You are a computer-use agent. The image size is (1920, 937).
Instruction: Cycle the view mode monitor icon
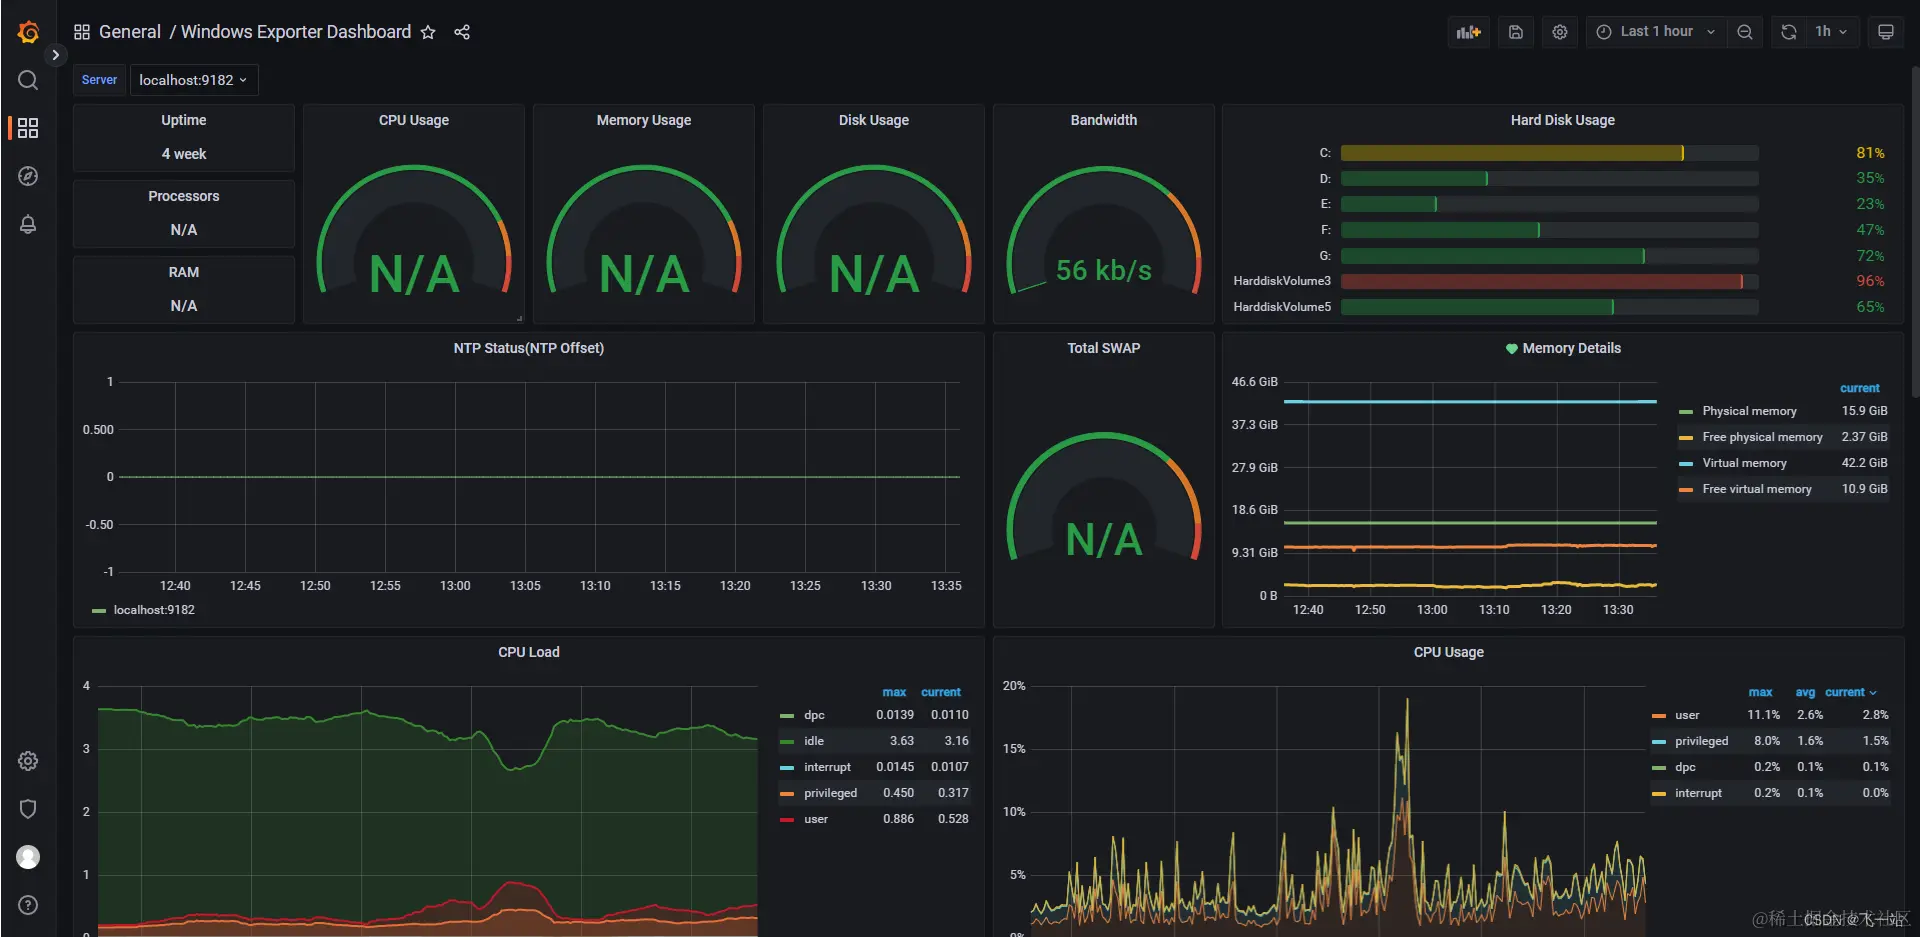coord(1886,32)
